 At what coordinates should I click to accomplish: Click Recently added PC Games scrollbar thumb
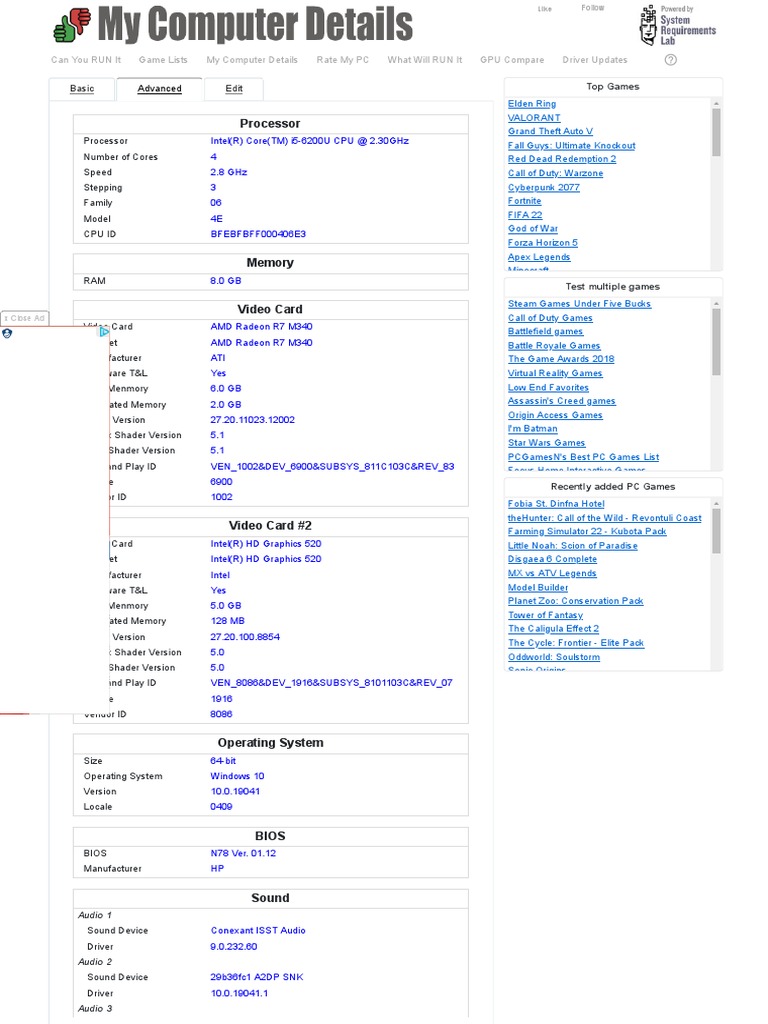[x=716, y=531]
